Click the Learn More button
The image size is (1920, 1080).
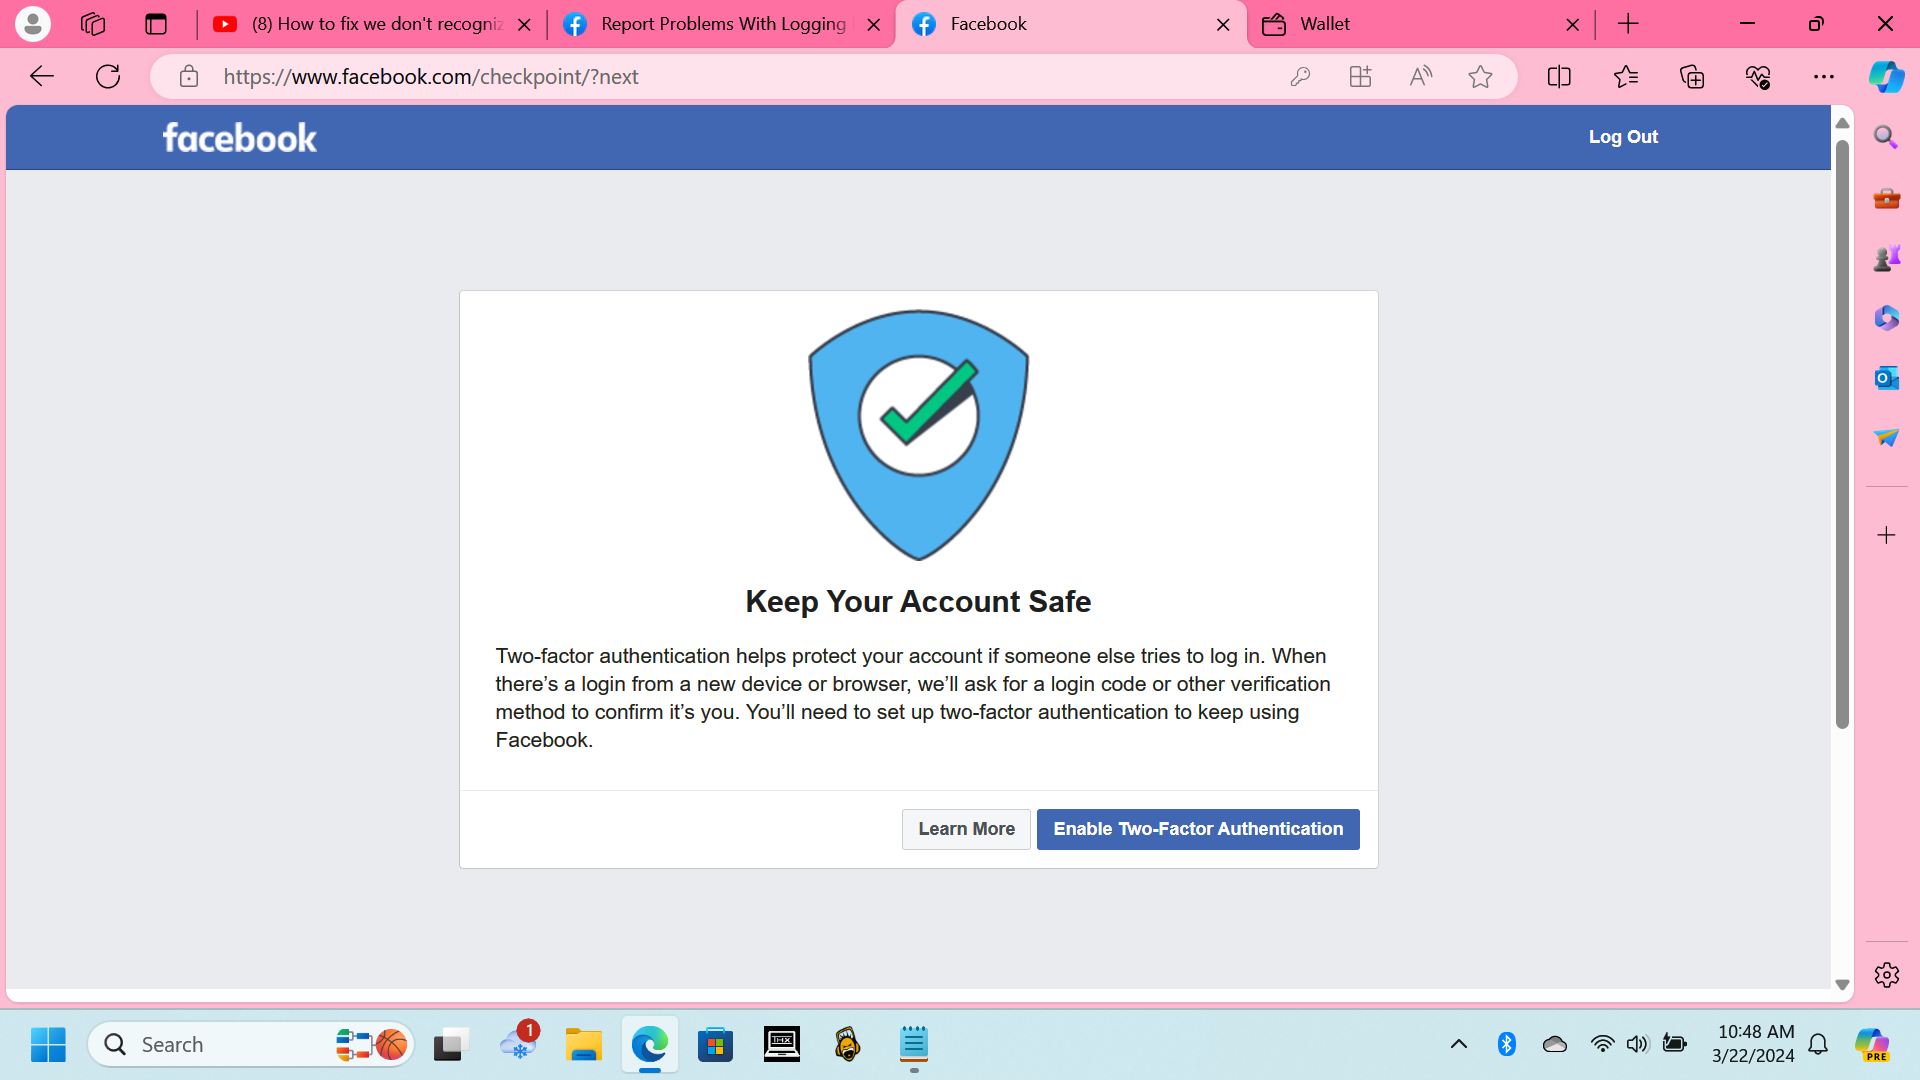pyautogui.click(x=965, y=829)
